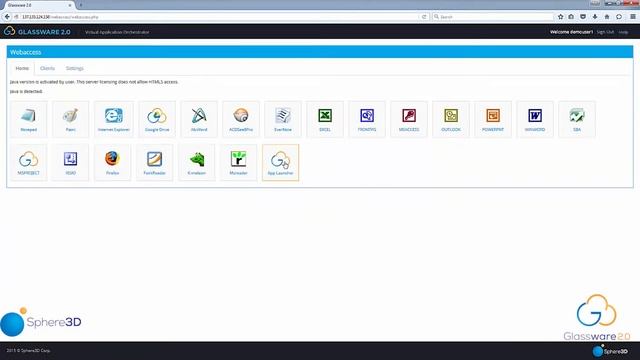Launch the MSACCESS application

409,119
